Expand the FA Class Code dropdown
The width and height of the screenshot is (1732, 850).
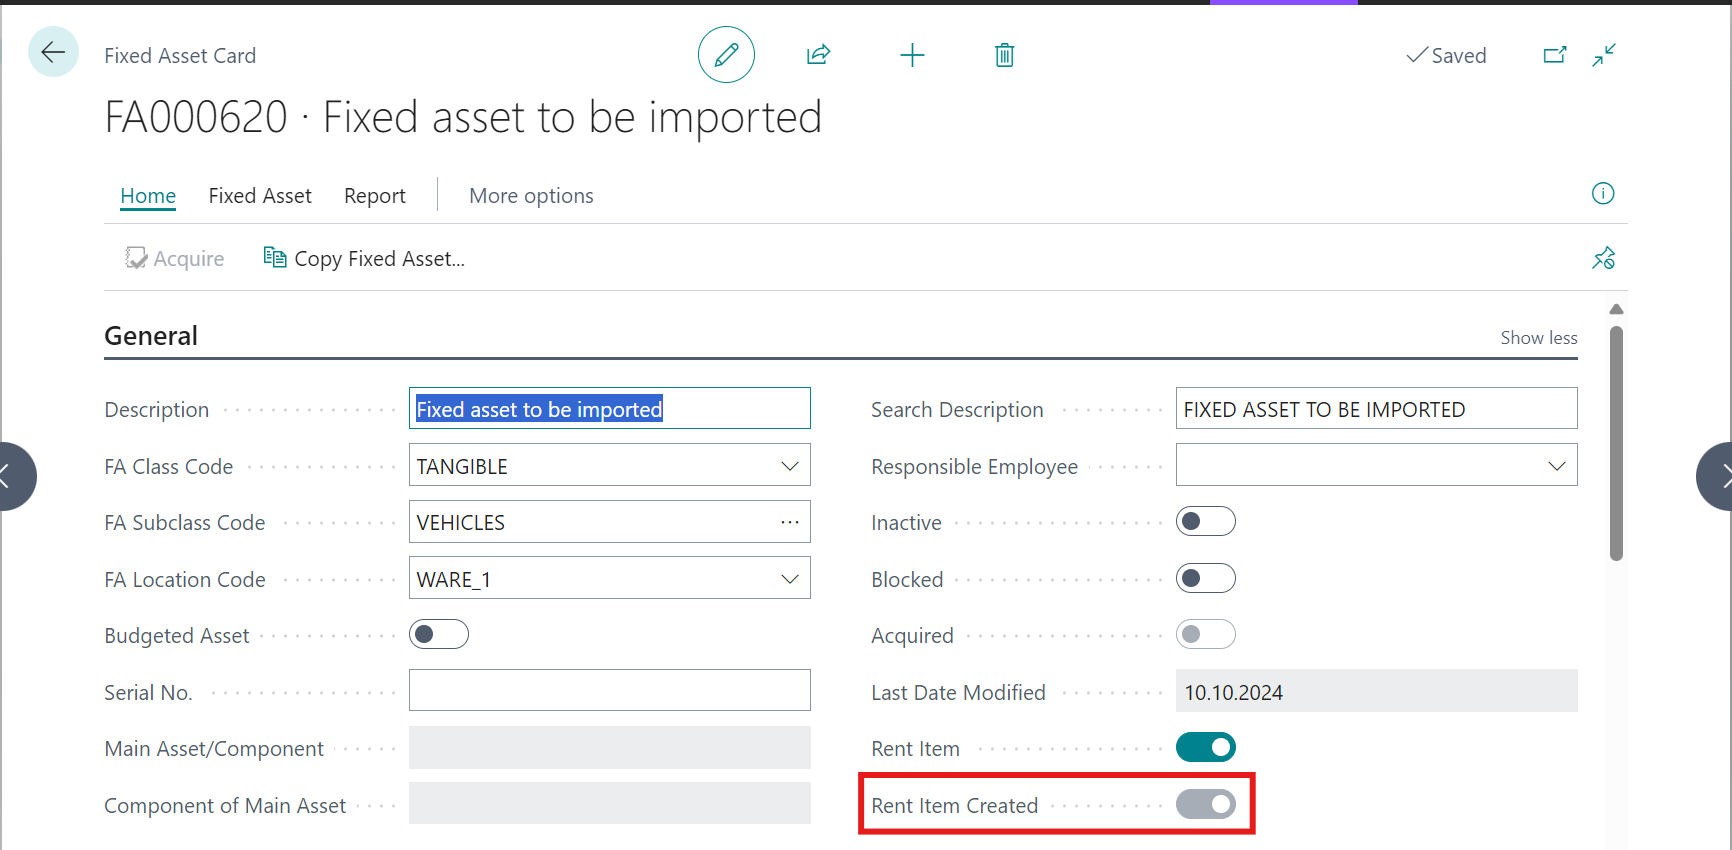point(789,466)
